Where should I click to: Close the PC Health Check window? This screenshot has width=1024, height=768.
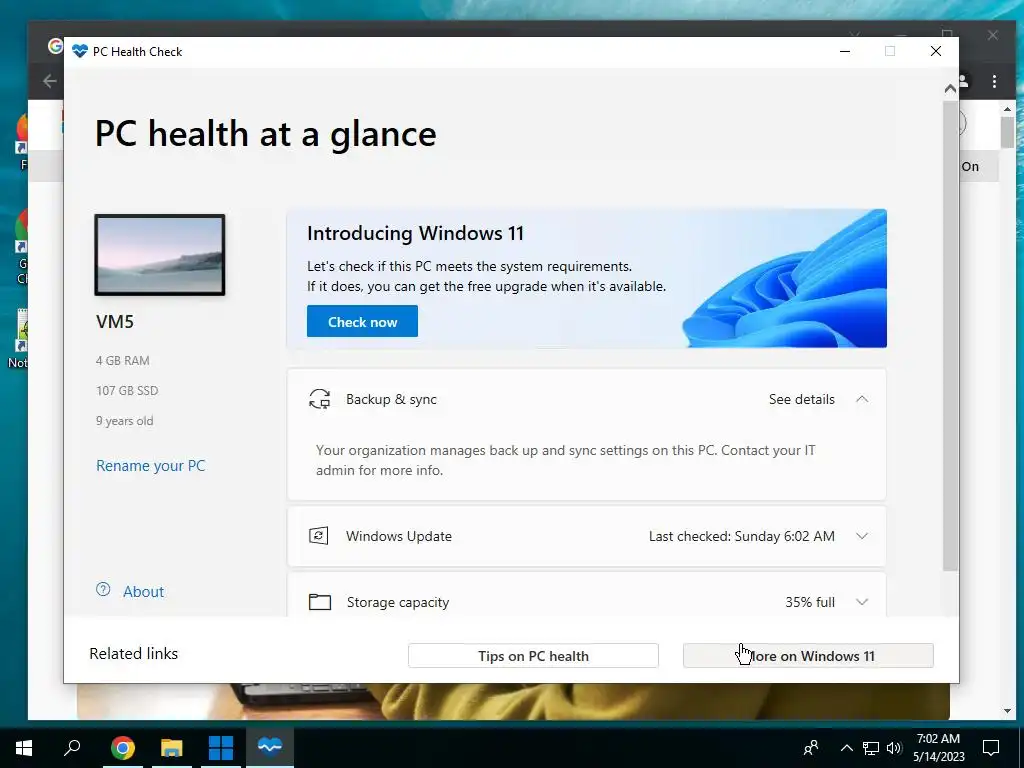point(935,51)
